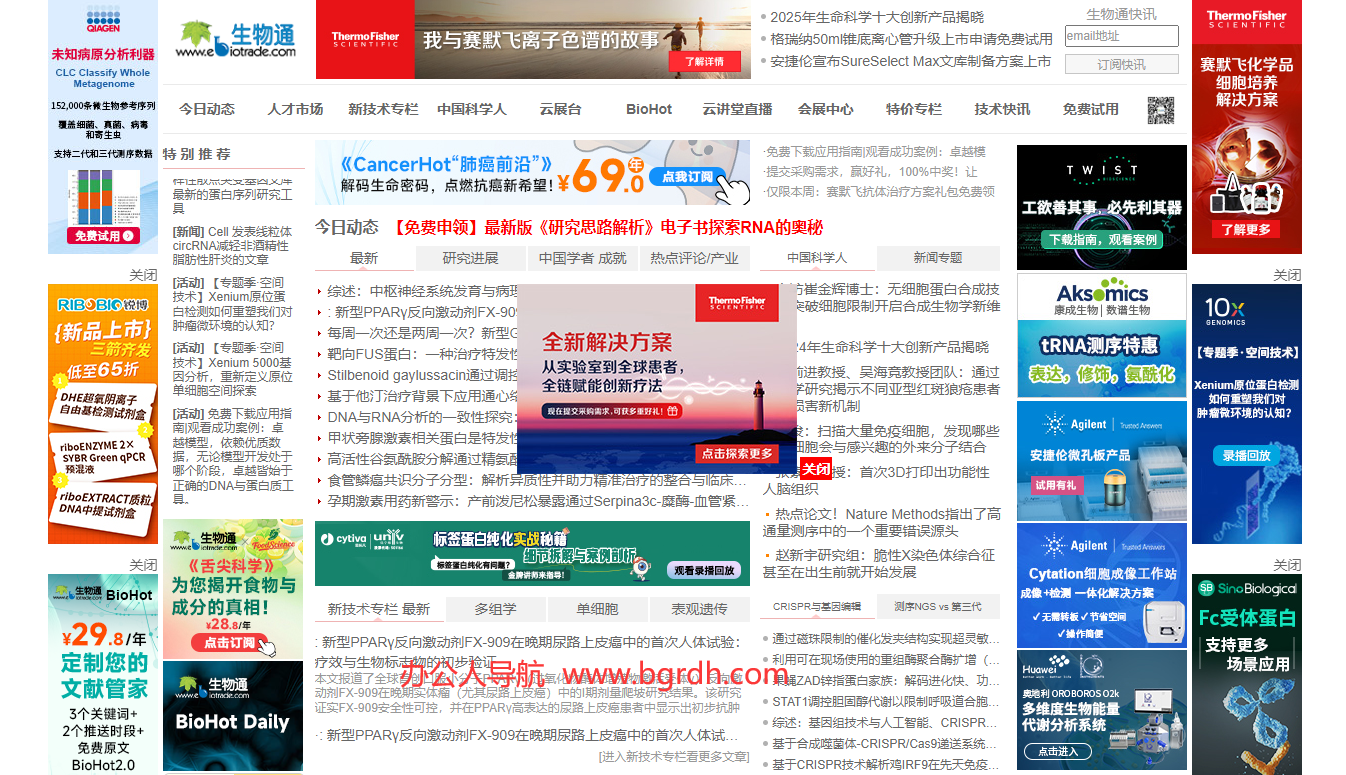Screen dimensions: 1346x775
Task: Open sidebar item Cell 发表线粒体circRNA
Action: pos(232,245)
